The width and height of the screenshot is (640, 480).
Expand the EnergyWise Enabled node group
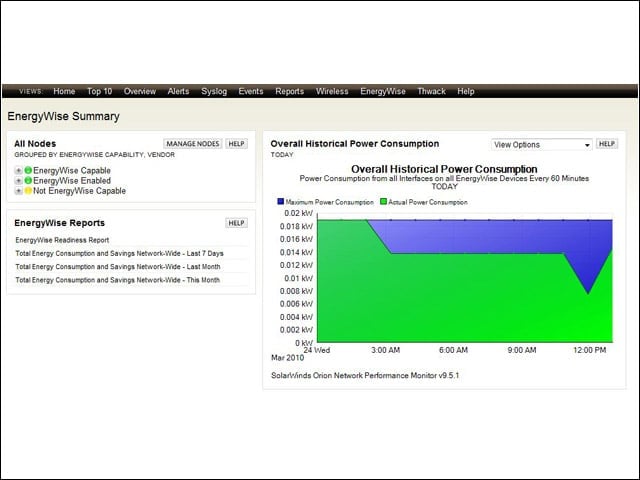pyautogui.click(x=18, y=181)
